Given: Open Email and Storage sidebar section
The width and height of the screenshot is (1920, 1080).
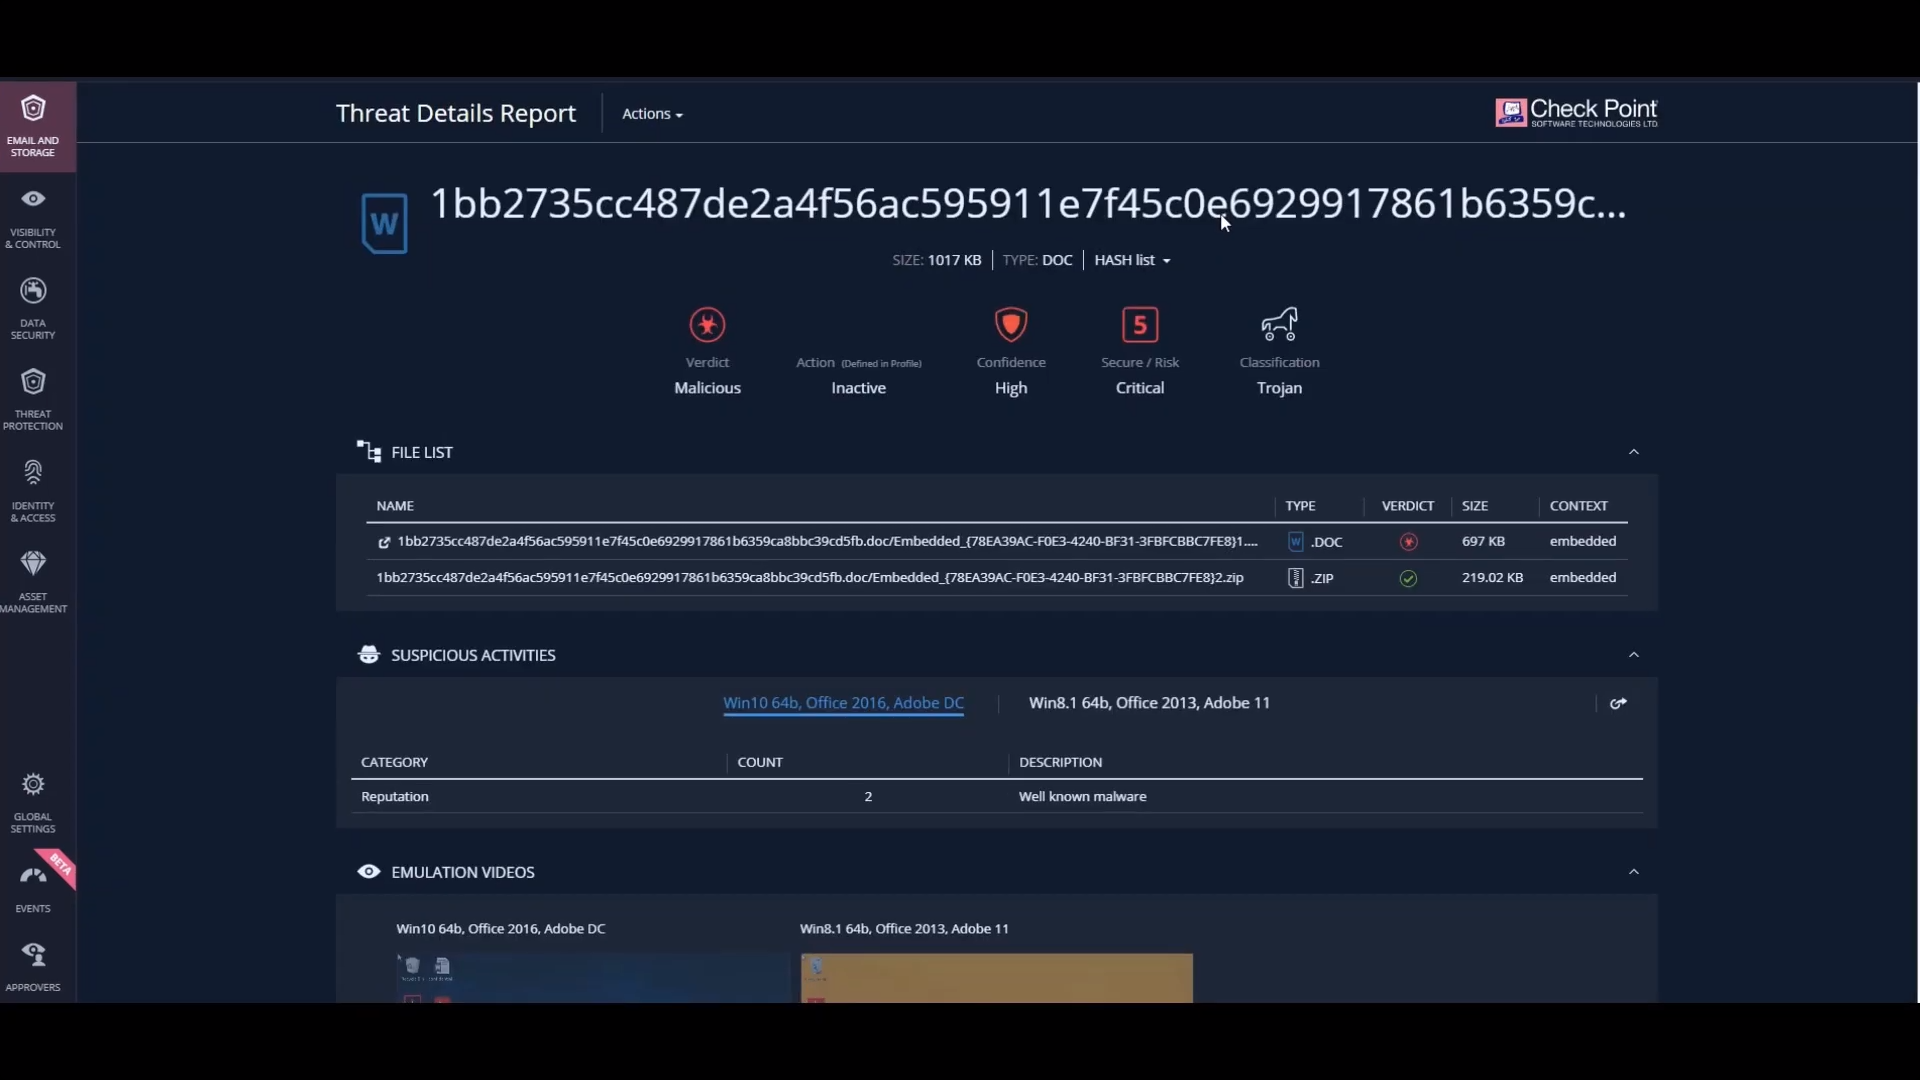Looking at the screenshot, I should point(33,126).
